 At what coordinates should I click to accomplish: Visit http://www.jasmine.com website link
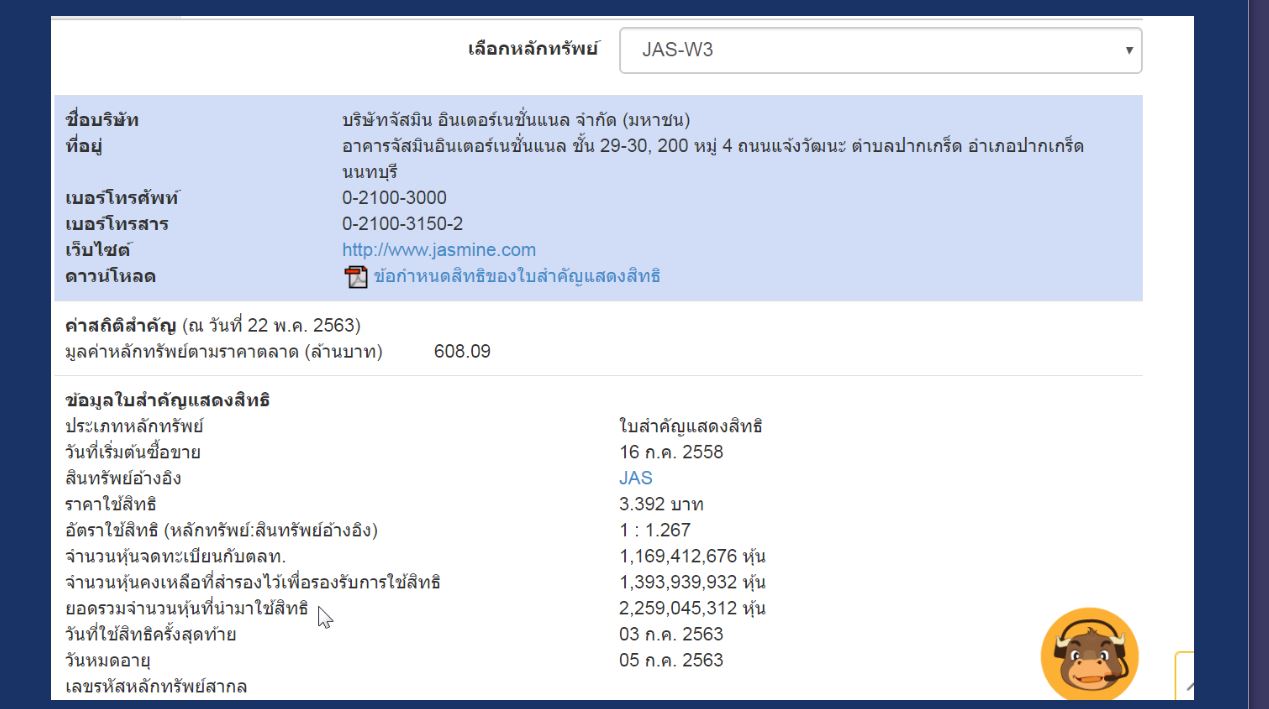[x=439, y=250]
